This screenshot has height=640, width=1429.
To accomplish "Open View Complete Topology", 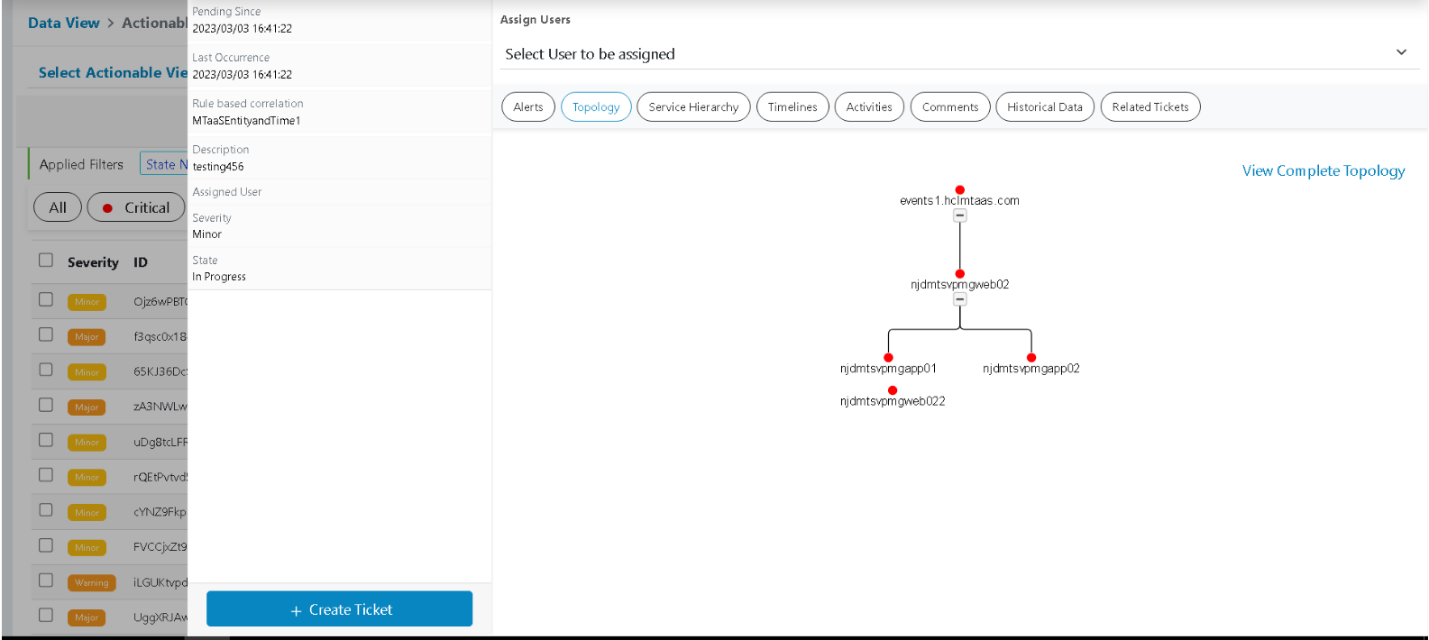I will tap(1323, 170).
